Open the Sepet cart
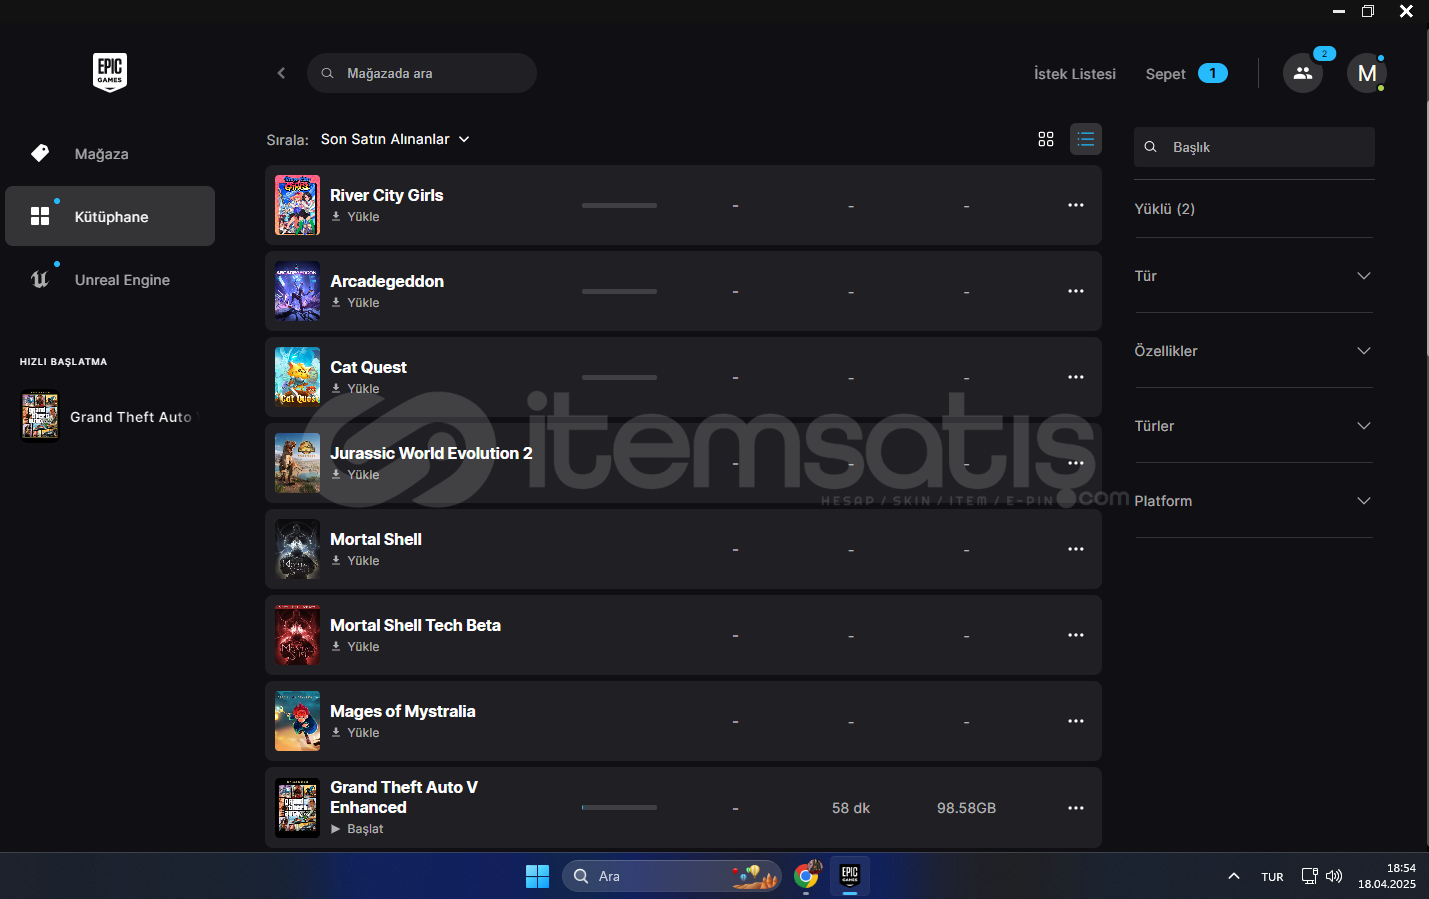Screen dimensions: 1429x899 [x=1186, y=74]
